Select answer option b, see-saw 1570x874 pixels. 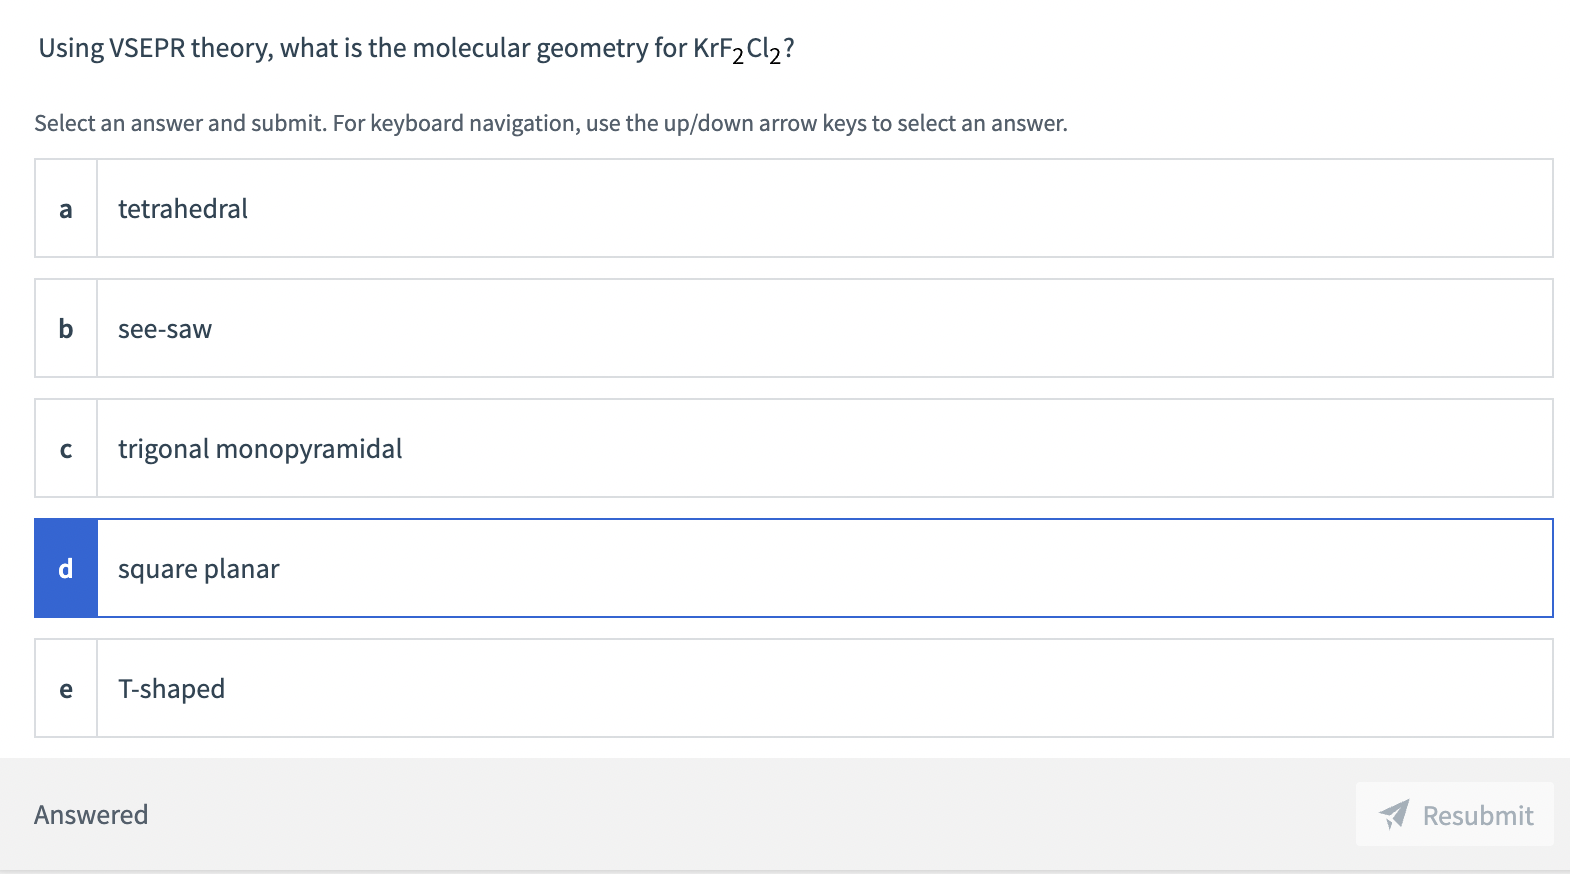click(x=700, y=328)
